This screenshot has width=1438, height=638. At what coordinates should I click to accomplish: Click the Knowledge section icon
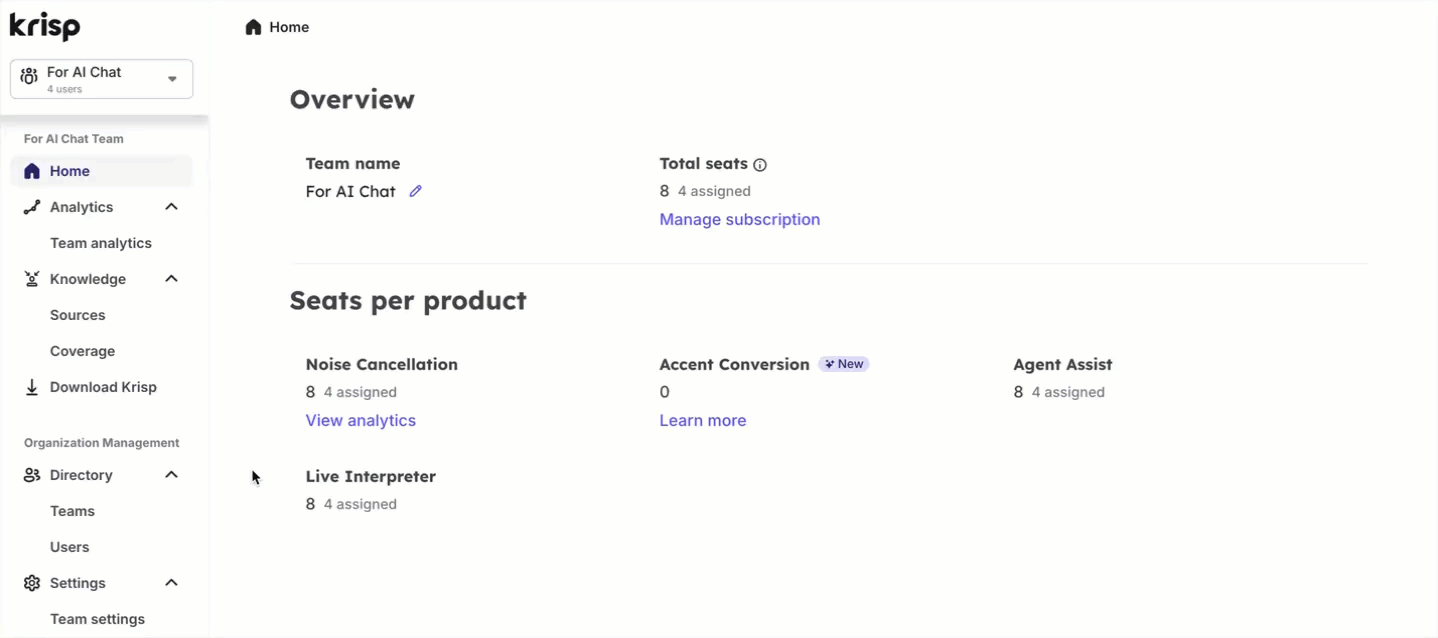[x=32, y=279]
